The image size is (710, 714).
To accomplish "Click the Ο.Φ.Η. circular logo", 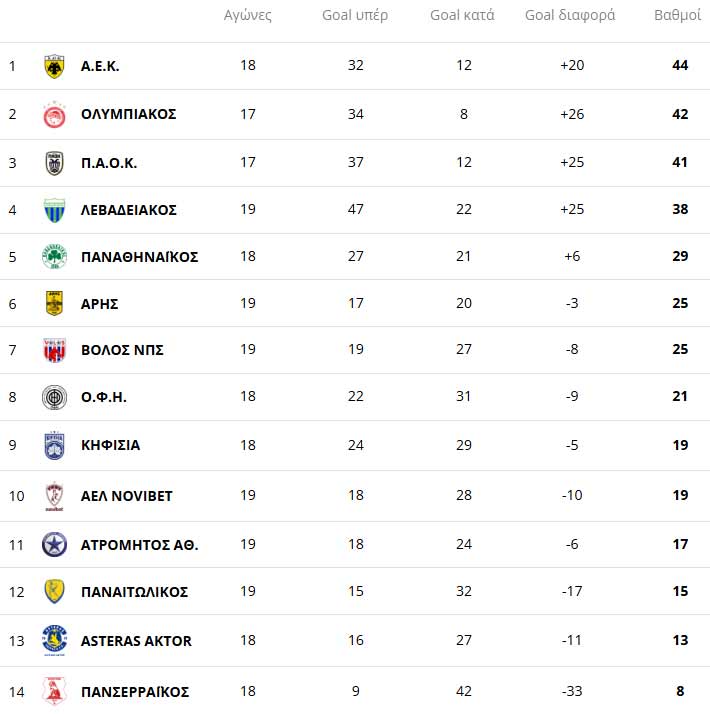I will [x=54, y=397].
